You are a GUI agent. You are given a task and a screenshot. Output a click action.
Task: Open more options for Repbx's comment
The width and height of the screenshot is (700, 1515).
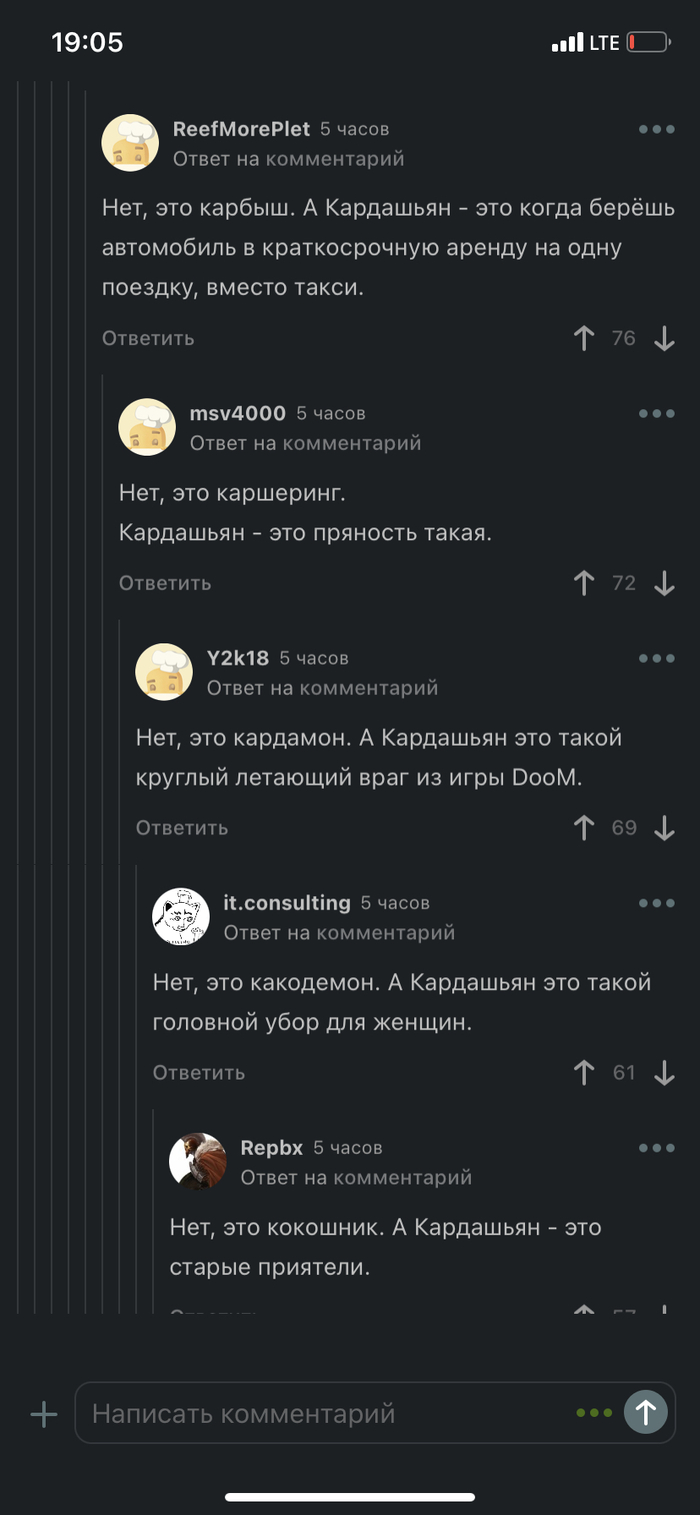click(657, 1148)
